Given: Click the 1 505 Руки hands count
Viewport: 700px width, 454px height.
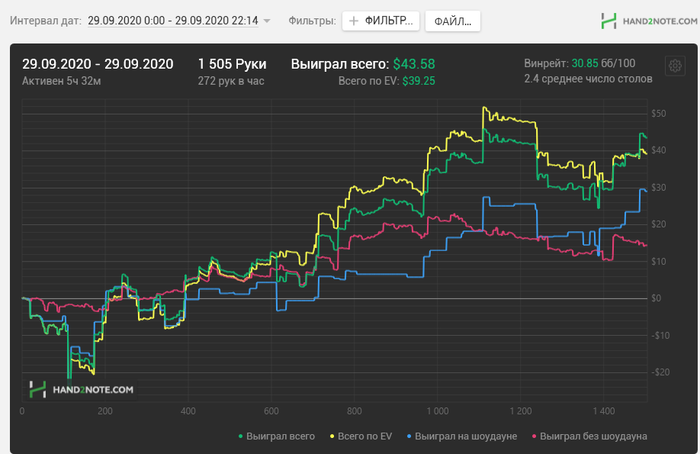Looking at the screenshot, I should pyautogui.click(x=232, y=64).
